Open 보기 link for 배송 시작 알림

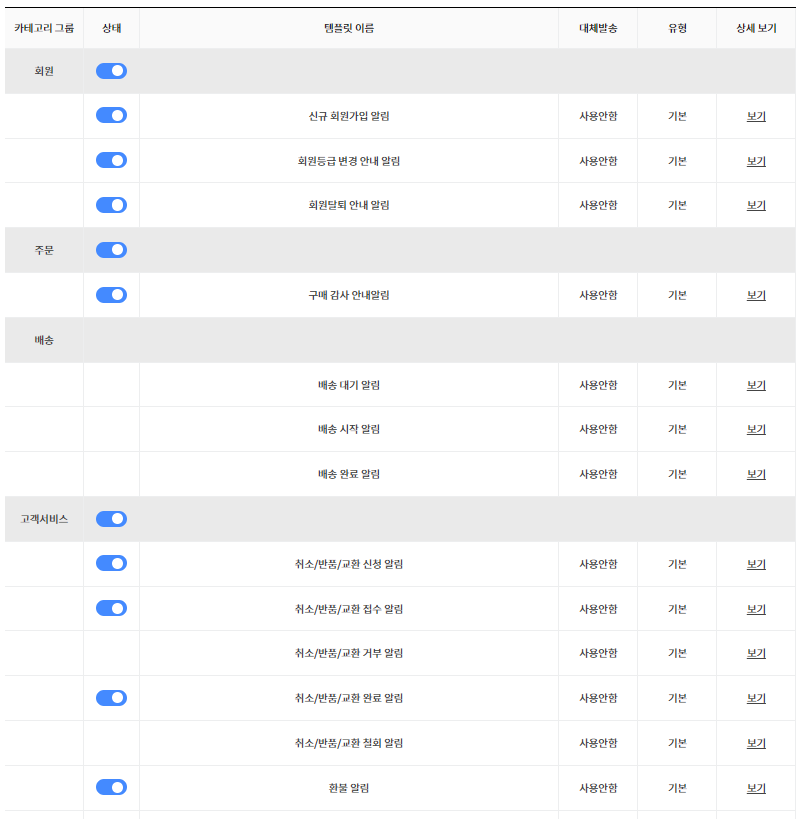(756, 429)
